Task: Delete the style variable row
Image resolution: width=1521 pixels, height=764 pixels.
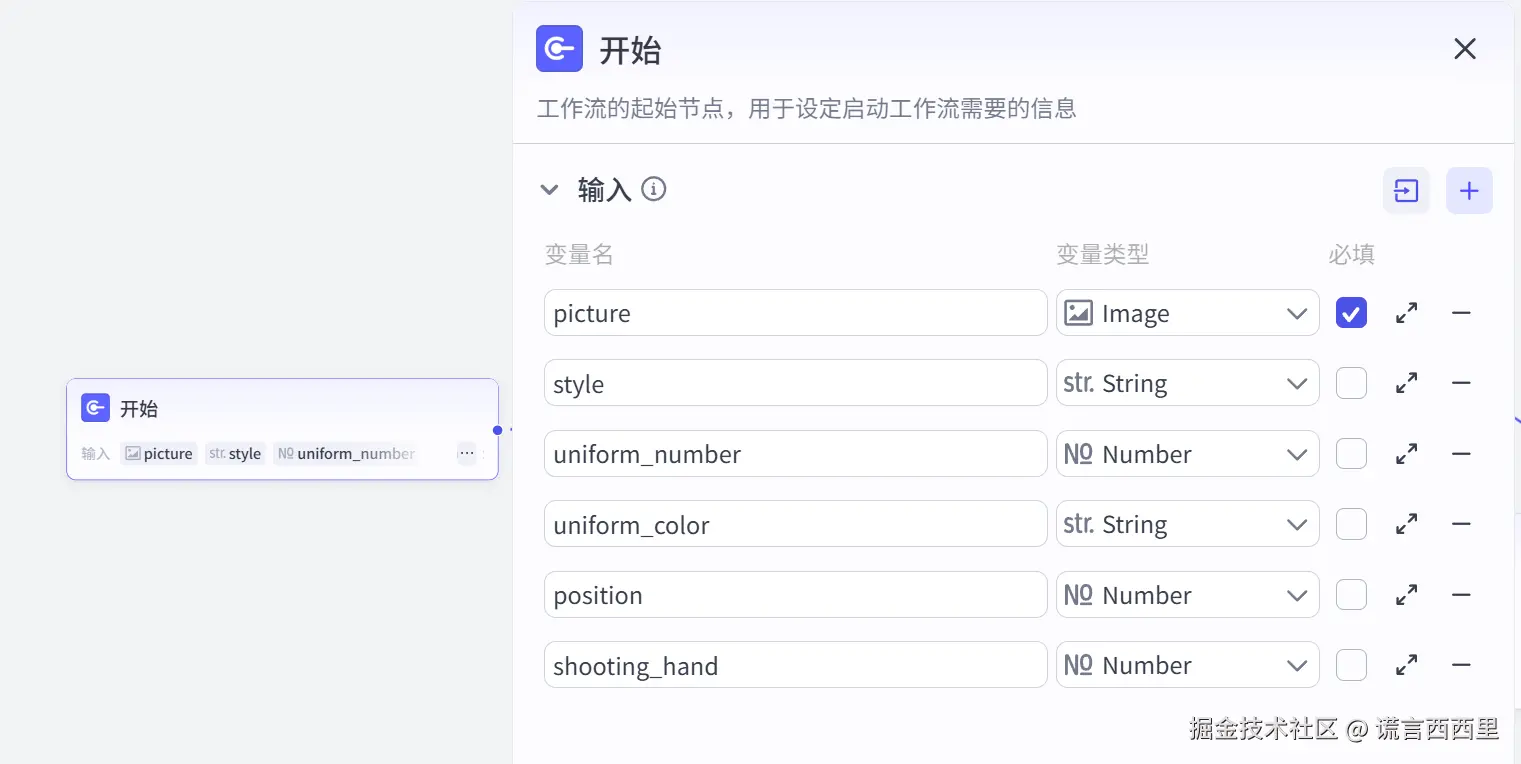Action: tap(1461, 383)
